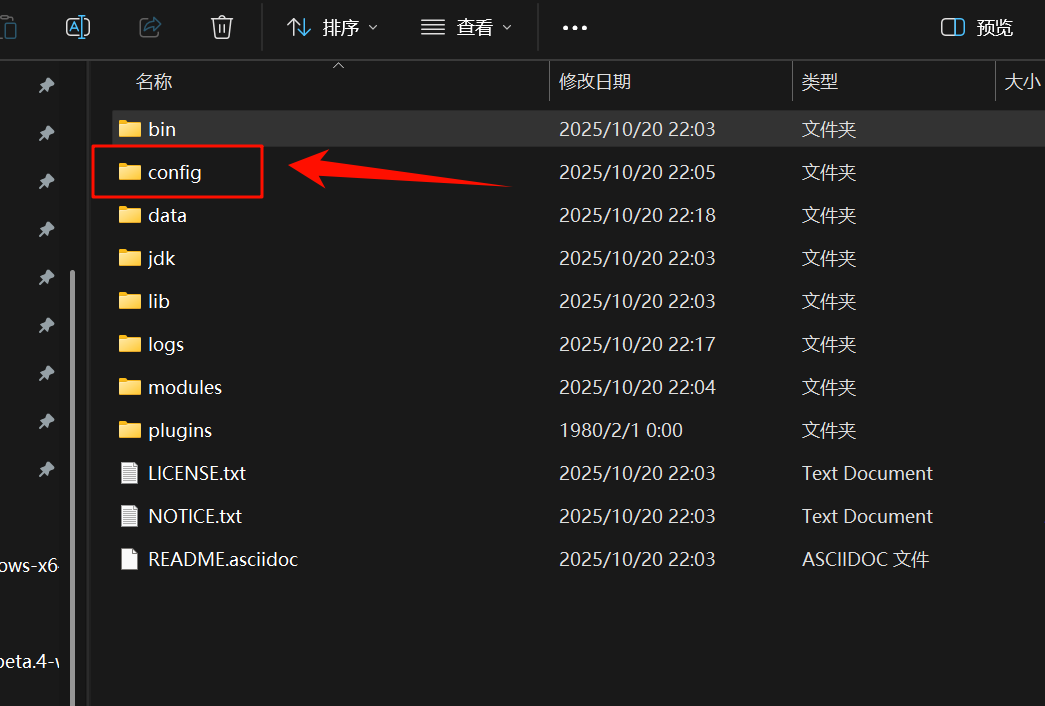Viewport: 1045px width, 706px height.
Task: Click the topmost pin icon in sidebar
Action: point(46,86)
